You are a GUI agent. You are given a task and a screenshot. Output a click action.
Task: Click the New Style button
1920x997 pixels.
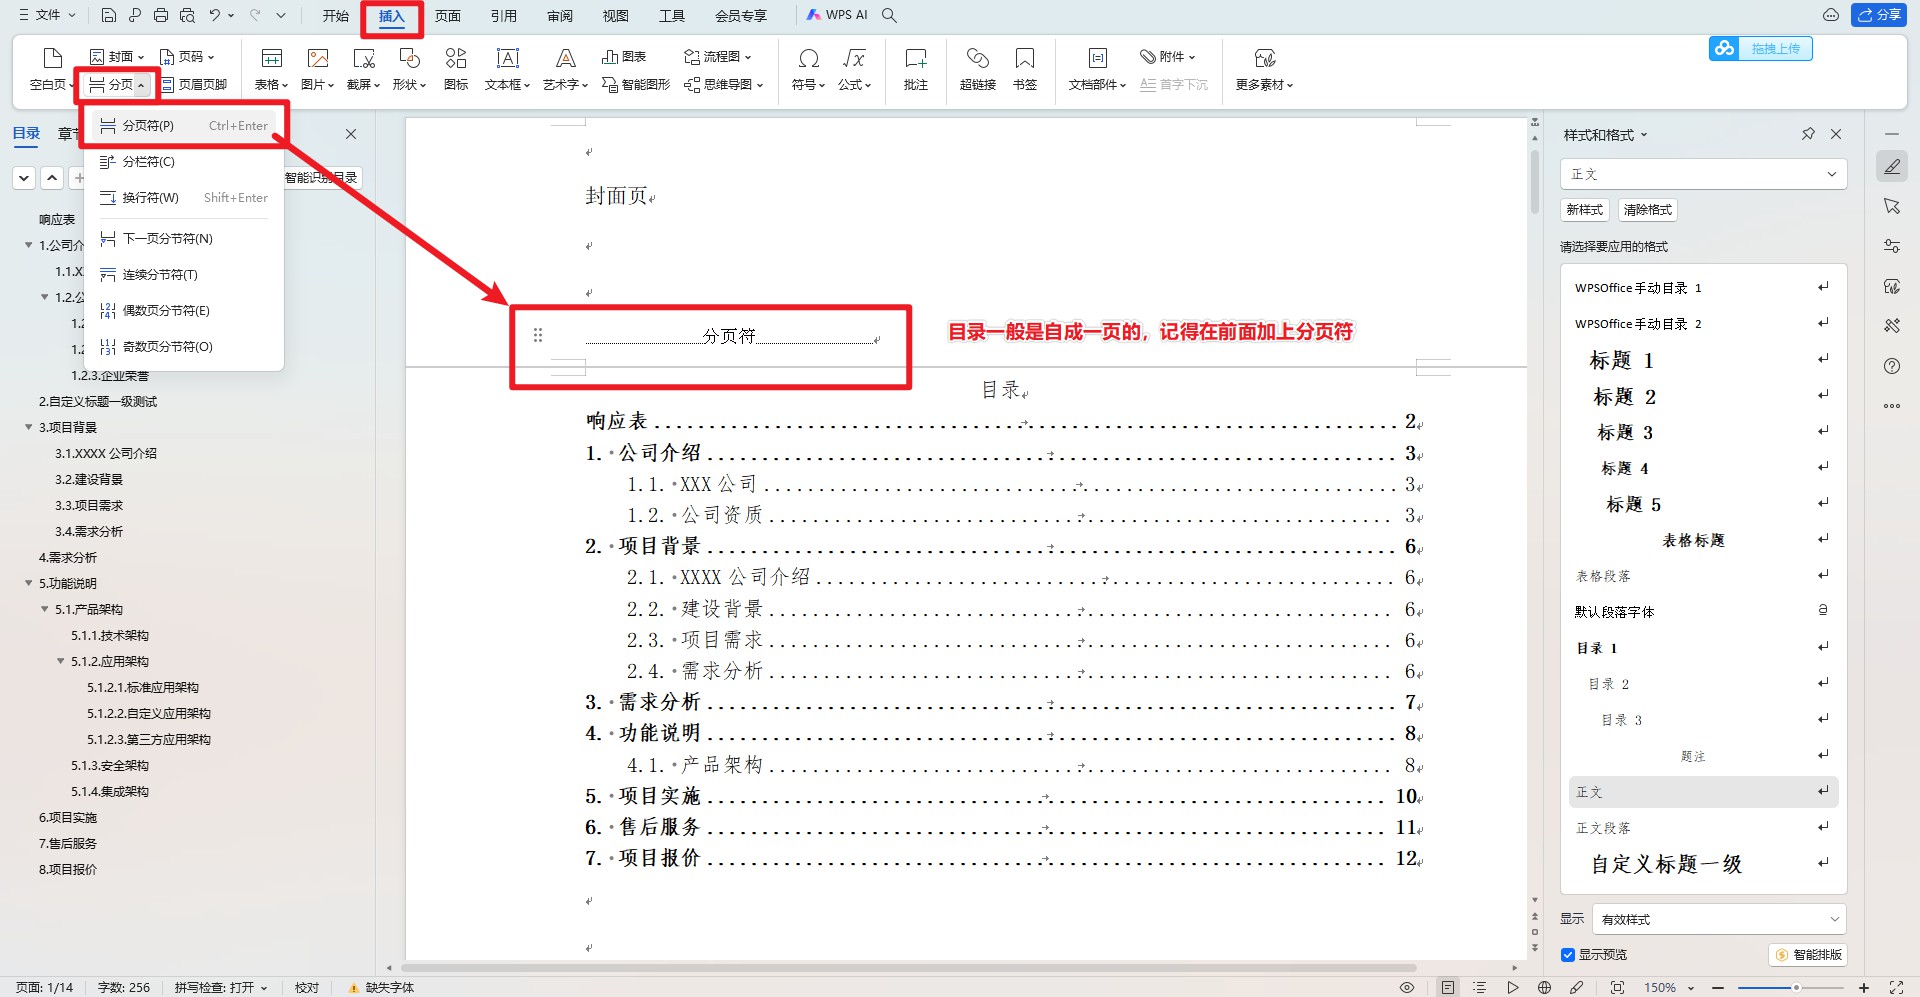[x=1585, y=210]
